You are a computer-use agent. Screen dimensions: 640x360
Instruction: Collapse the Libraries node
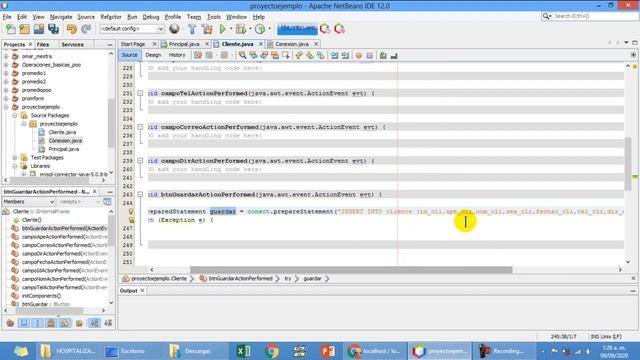point(15,166)
